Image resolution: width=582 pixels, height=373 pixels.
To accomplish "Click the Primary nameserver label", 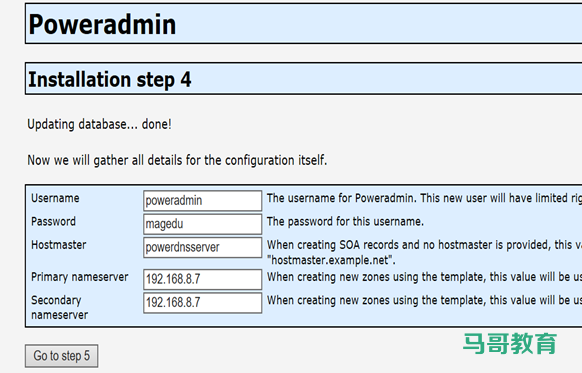I will coord(80,277).
